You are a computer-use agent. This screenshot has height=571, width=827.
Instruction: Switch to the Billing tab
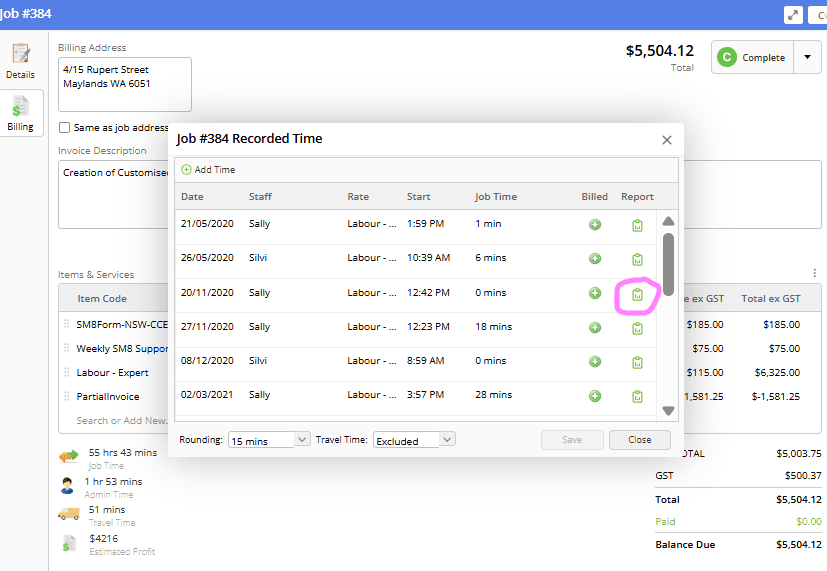pyautogui.click(x=20, y=113)
